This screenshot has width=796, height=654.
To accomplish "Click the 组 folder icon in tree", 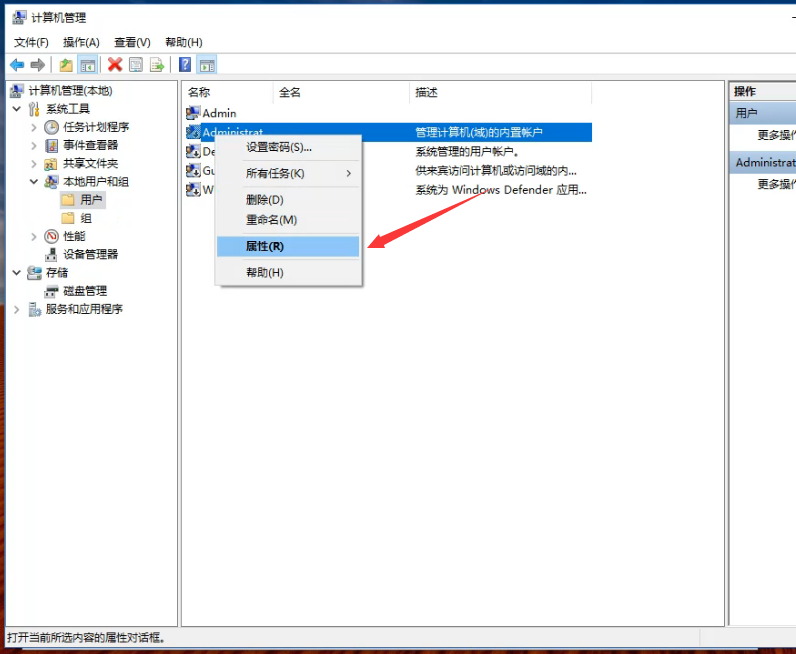I will (68, 218).
